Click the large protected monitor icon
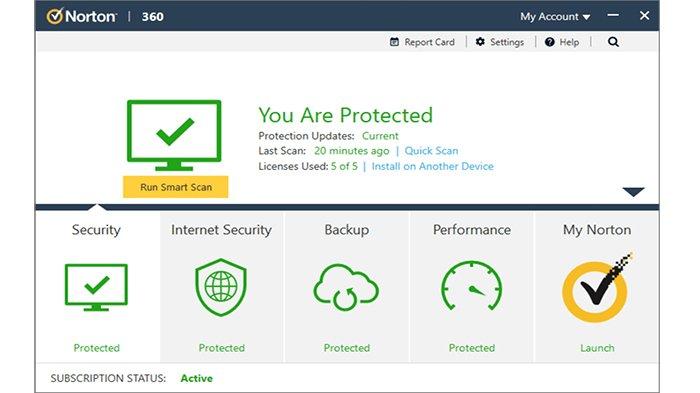 pos(174,135)
